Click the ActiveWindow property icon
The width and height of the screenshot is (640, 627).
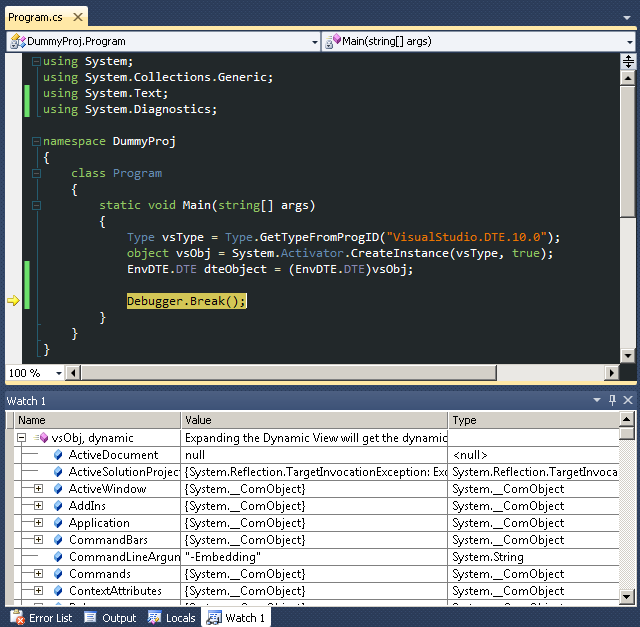(58, 489)
